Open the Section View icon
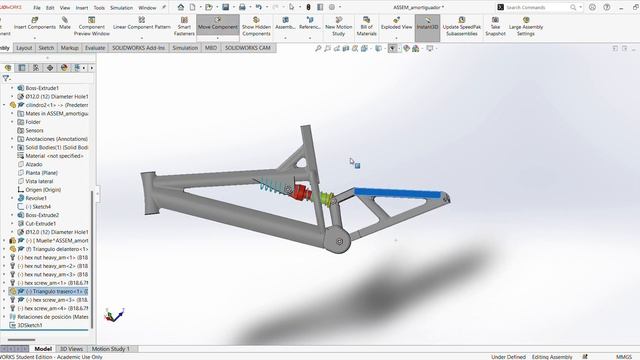 pos(346,48)
